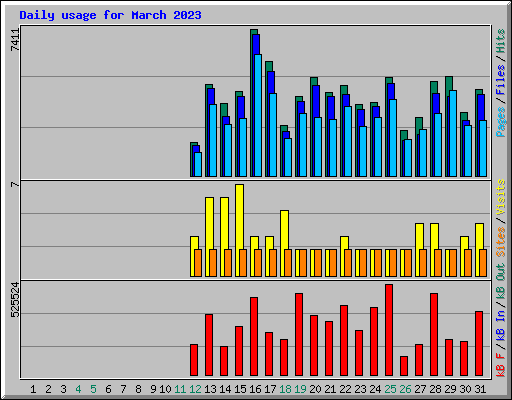The height and width of the screenshot is (400, 512).
Task: Click the y-axis value 525524
Action: (x=15, y=300)
